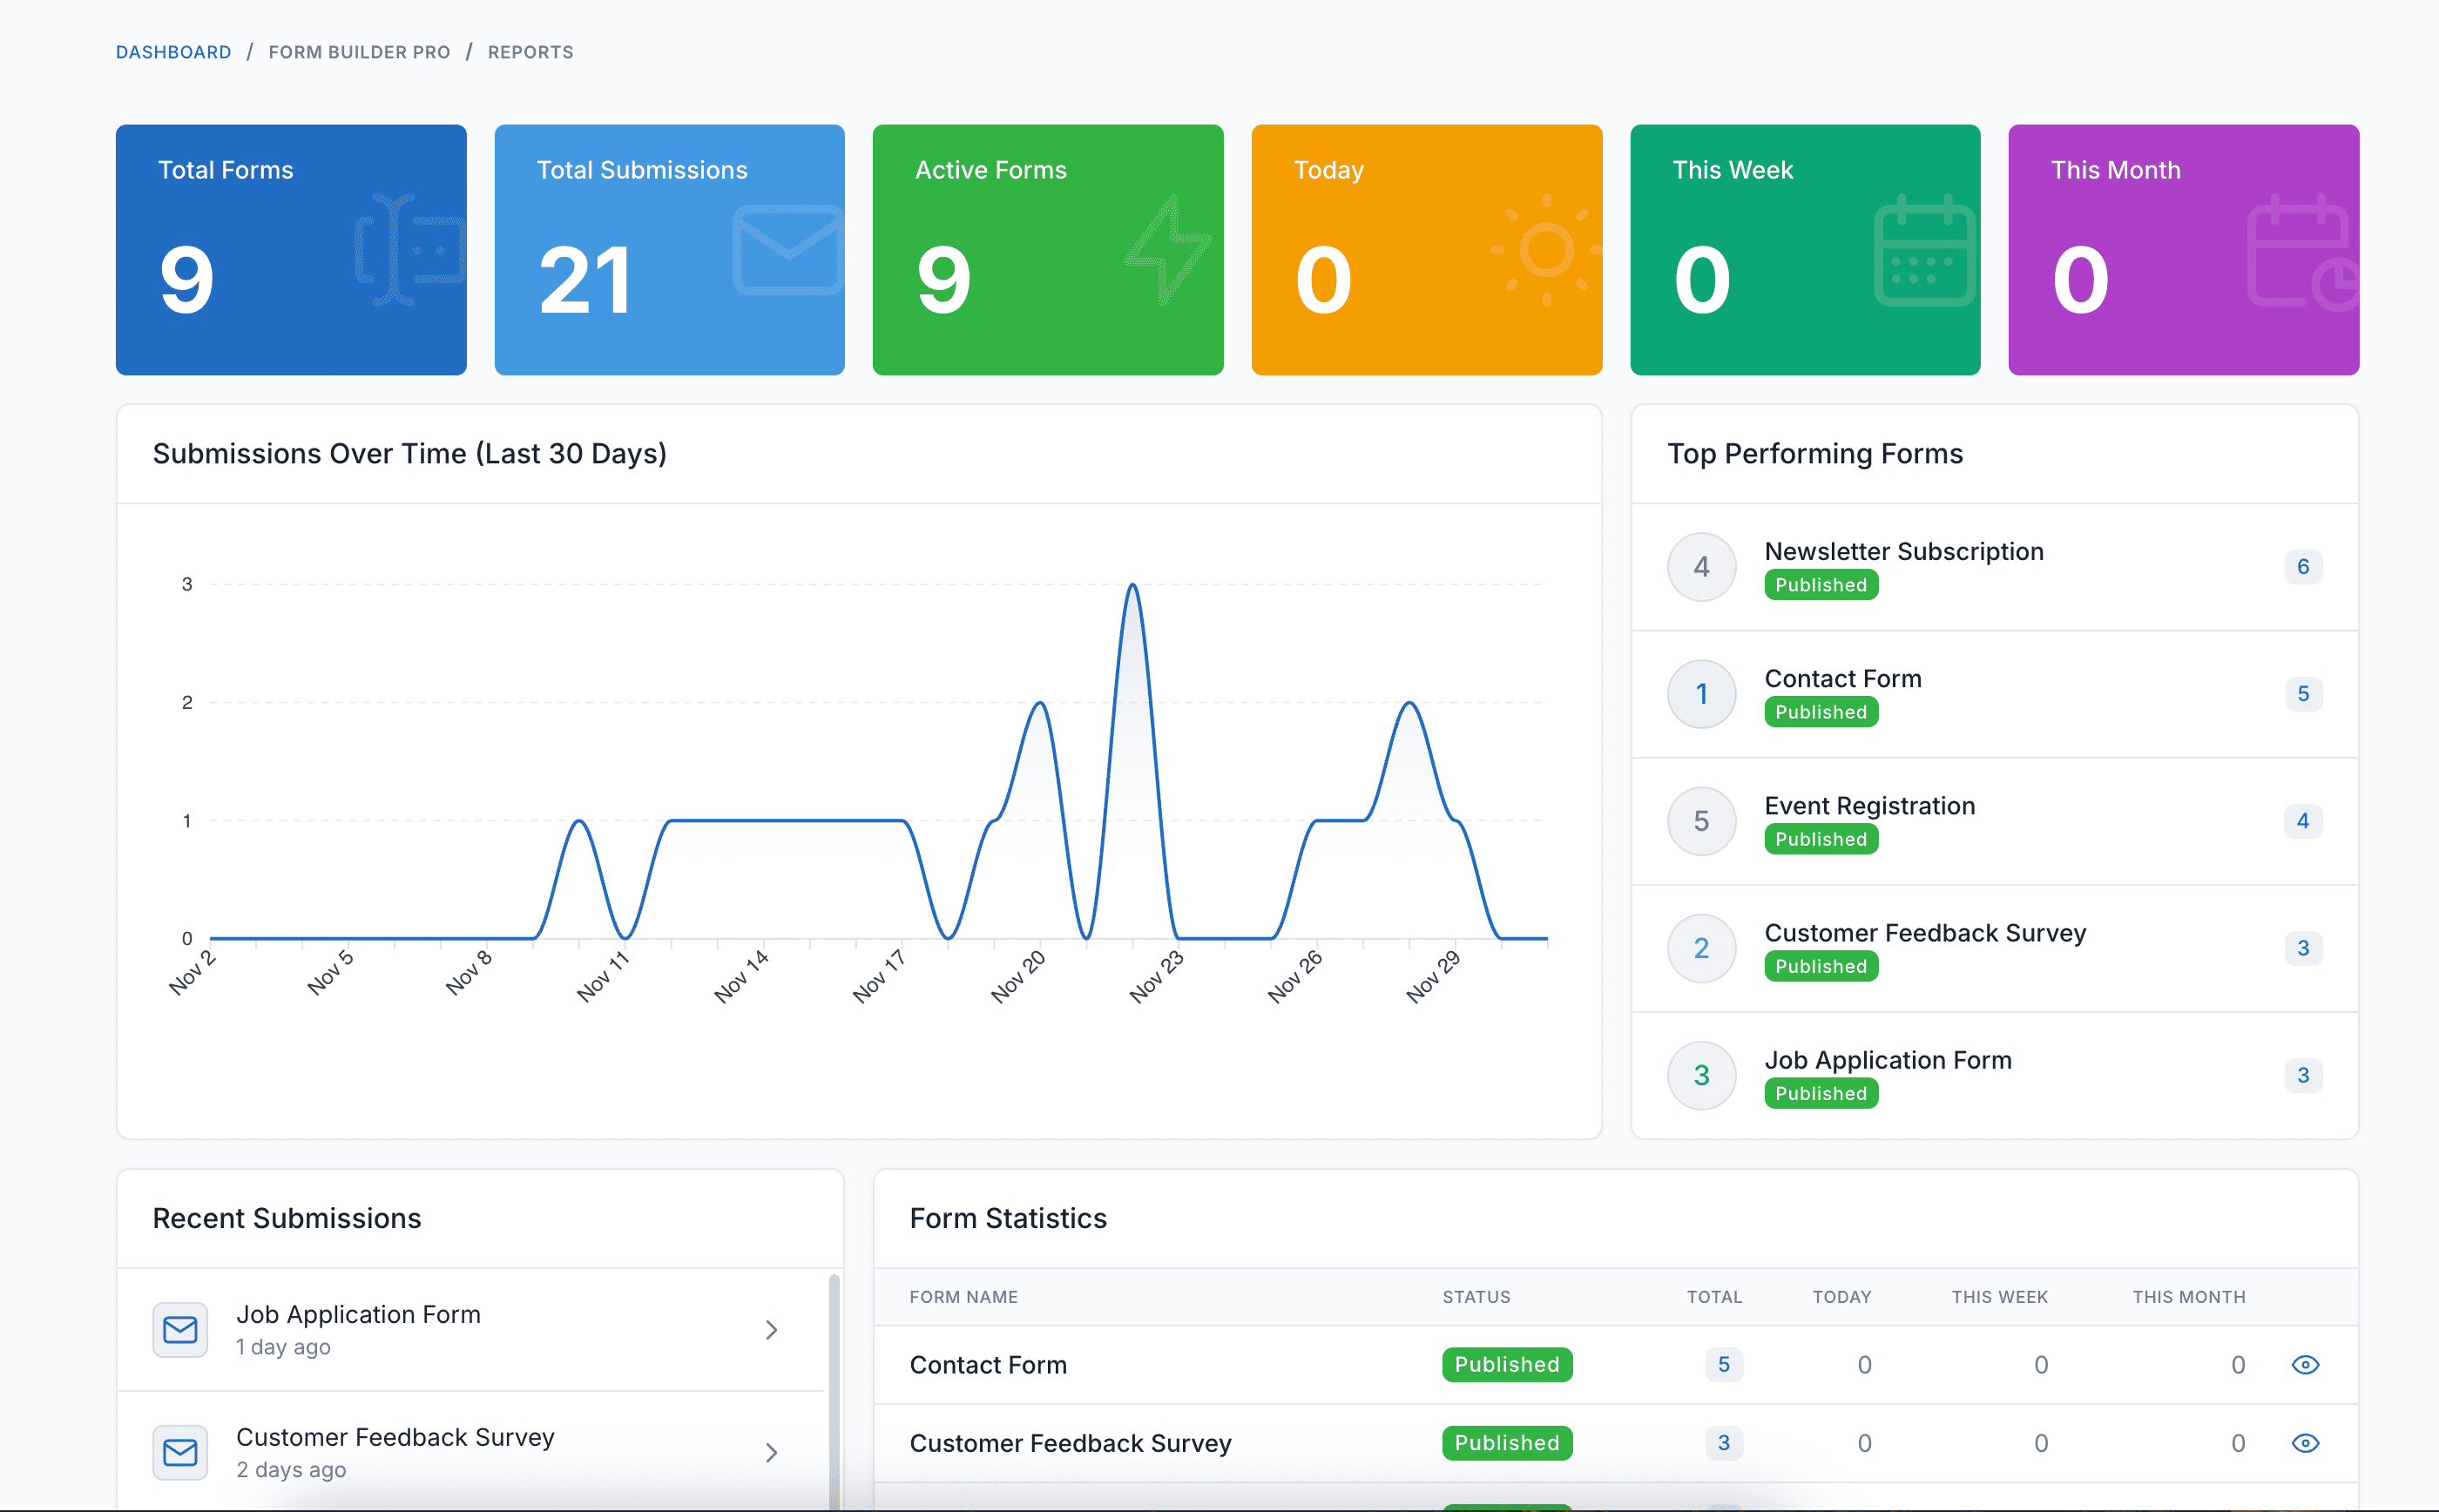Click the Total Submissions card's envelope icon
Image resolution: width=2439 pixels, height=1512 pixels.
pos(788,250)
